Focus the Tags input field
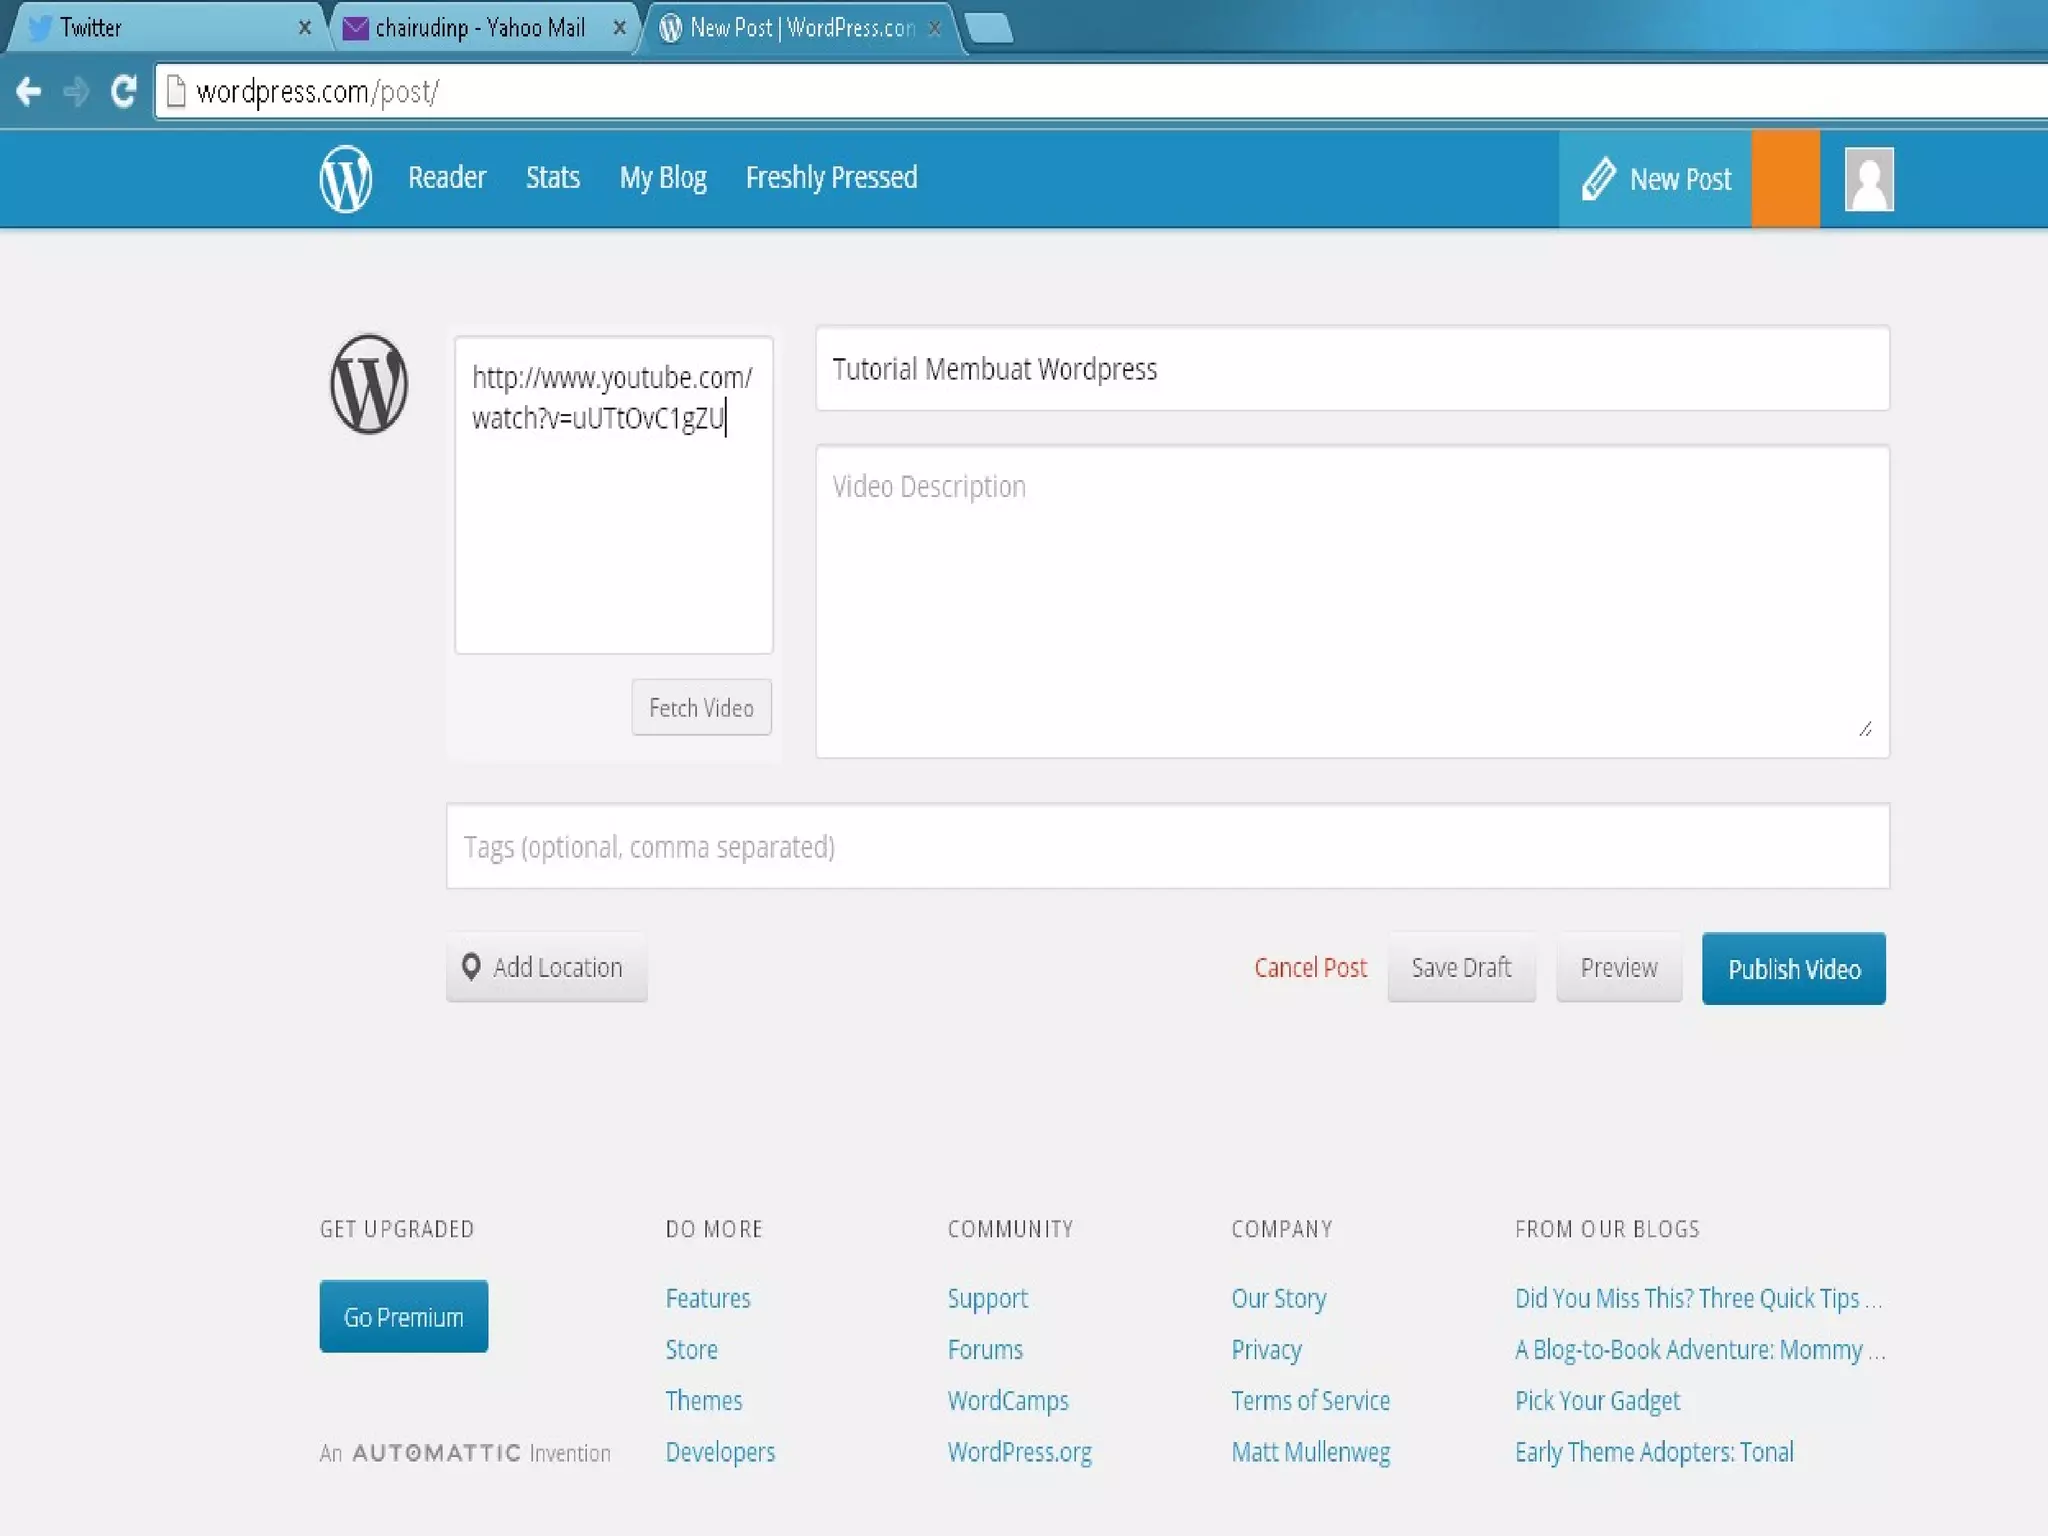 point(1167,846)
